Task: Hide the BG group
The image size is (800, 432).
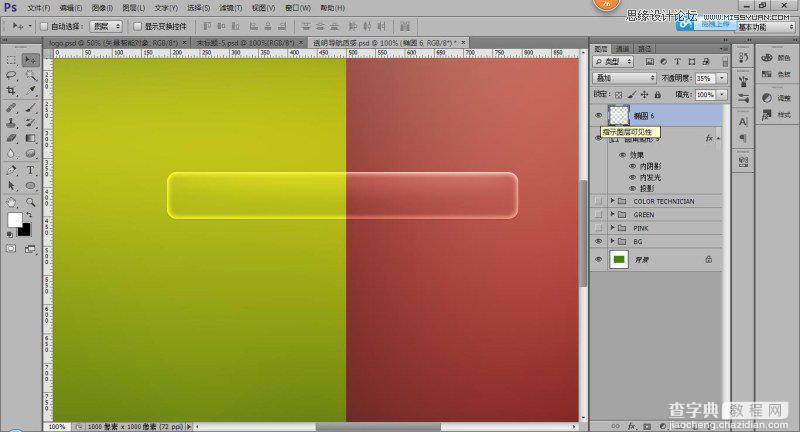Action: [x=598, y=241]
